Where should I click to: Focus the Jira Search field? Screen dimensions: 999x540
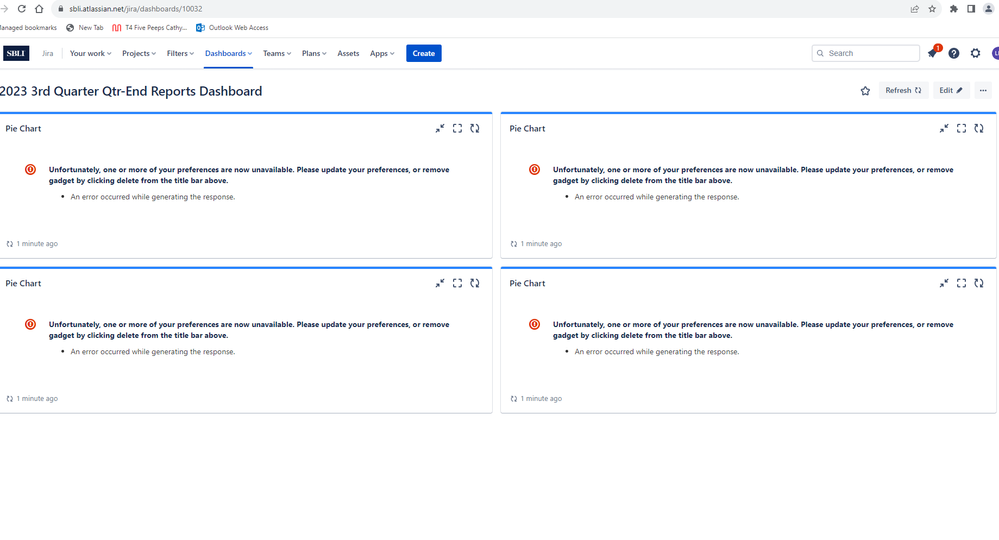click(866, 53)
